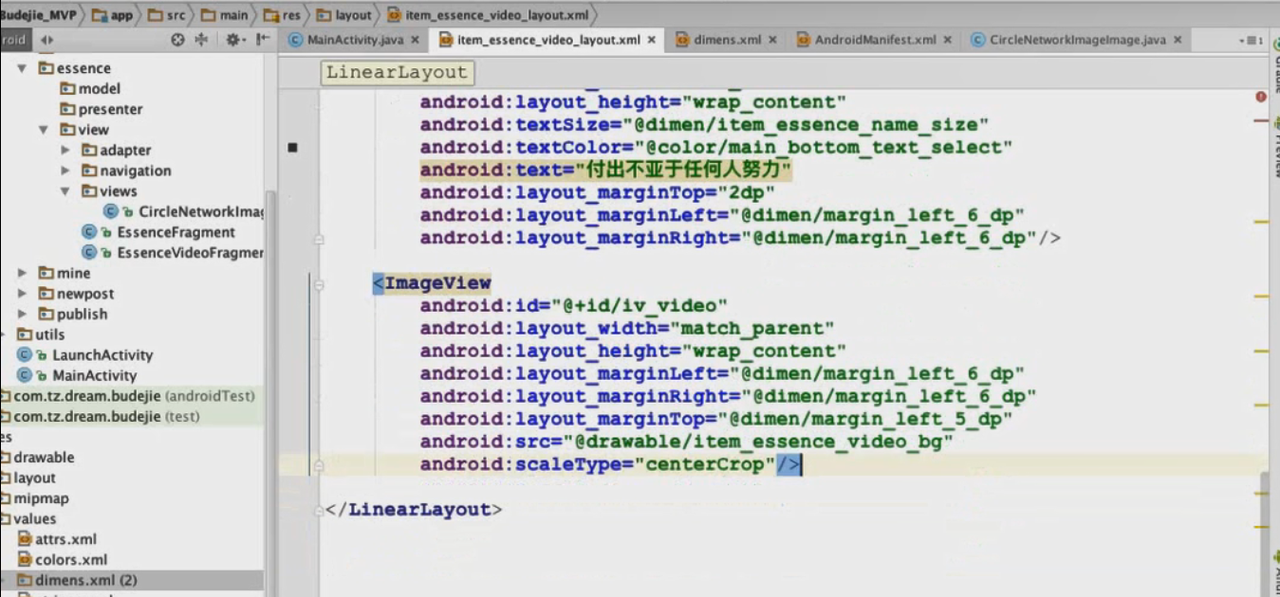The width and height of the screenshot is (1280, 597).
Task: Expand the mine package
Action: (22, 273)
